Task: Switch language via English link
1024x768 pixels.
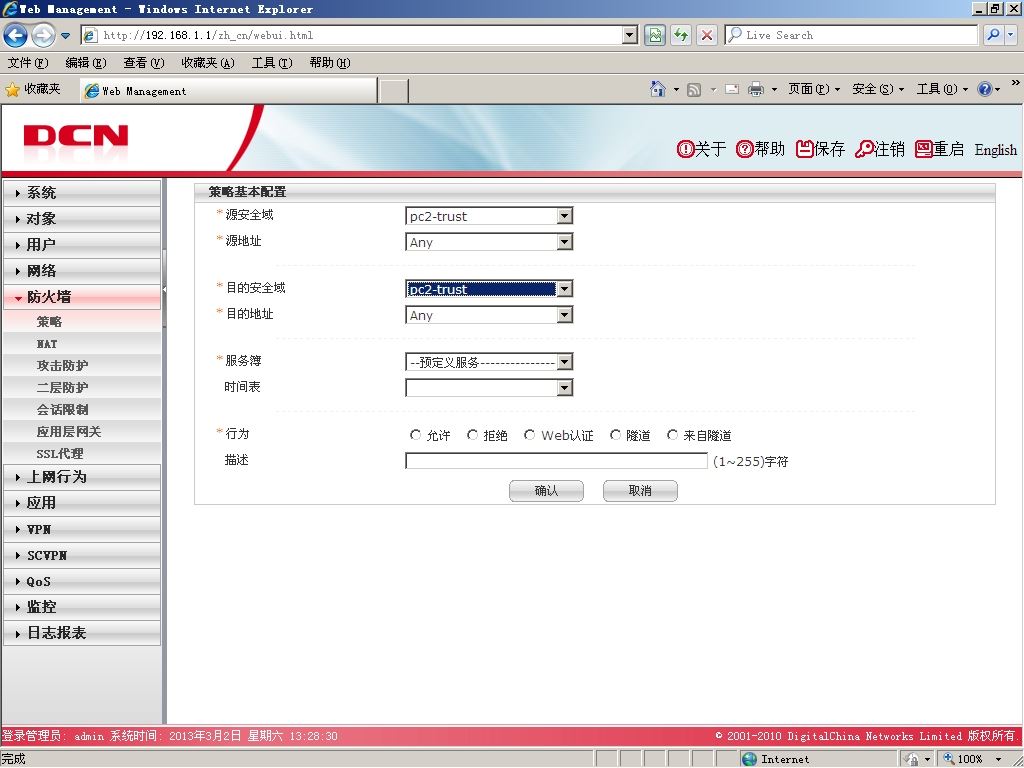Action: (995, 150)
